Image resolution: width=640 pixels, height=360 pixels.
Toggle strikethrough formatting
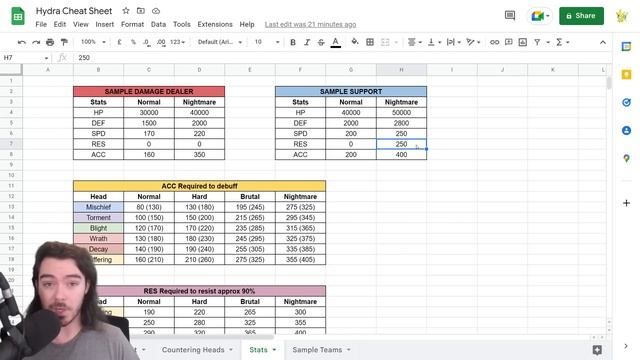pyautogui.click(x=321, y=42)
